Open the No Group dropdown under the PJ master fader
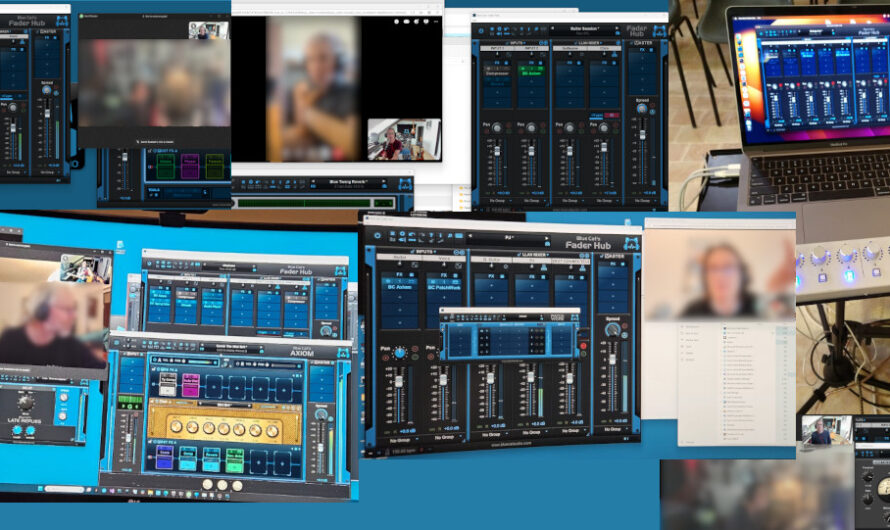Image resolution: width=890 pixels, height=530 pixels. pos(616,429)
